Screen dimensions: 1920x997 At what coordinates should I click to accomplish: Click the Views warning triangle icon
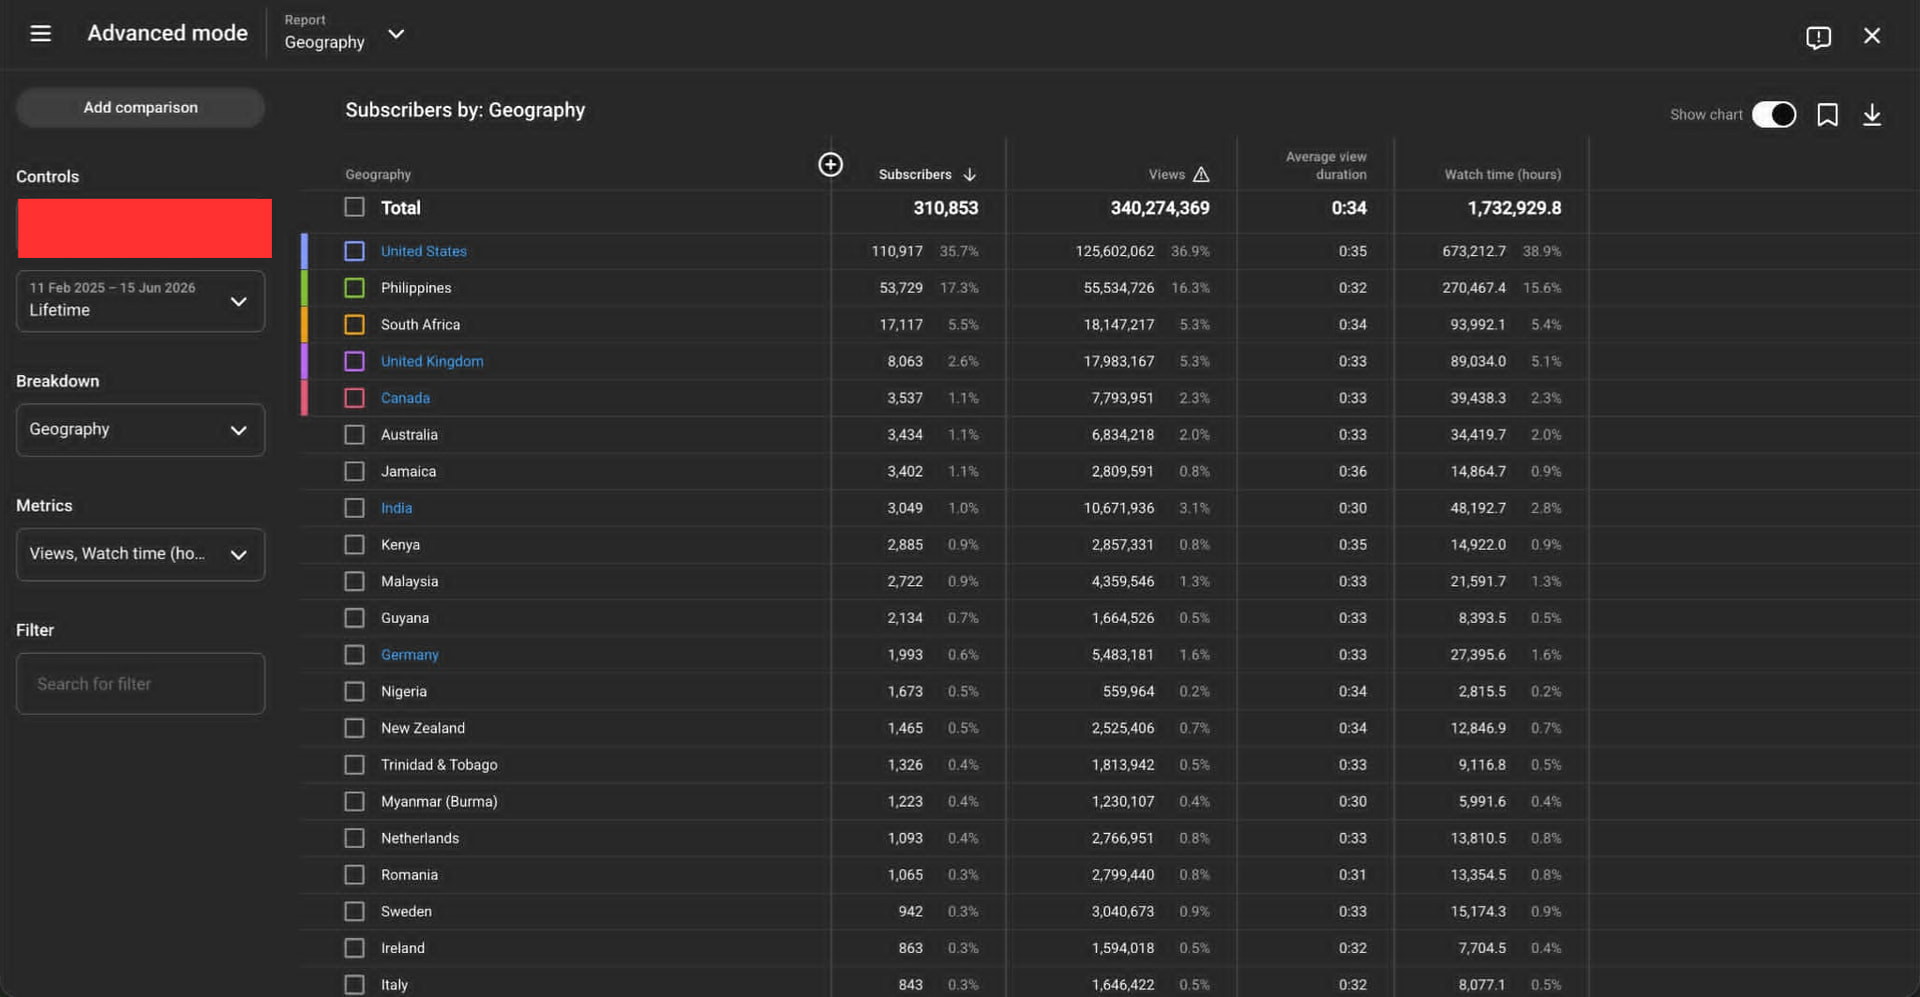point(1201,174)
